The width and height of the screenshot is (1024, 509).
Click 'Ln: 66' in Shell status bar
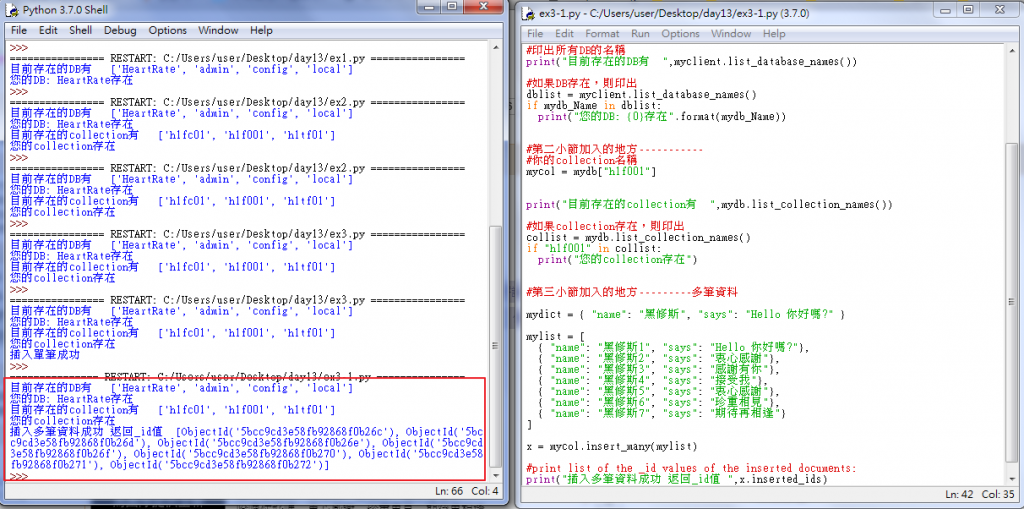coord(451,491)
